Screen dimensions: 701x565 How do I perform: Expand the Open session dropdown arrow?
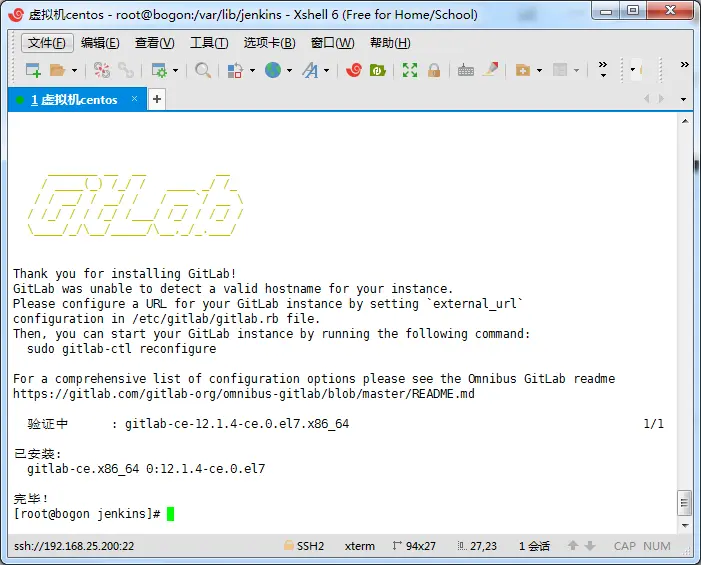coord(74,71)
